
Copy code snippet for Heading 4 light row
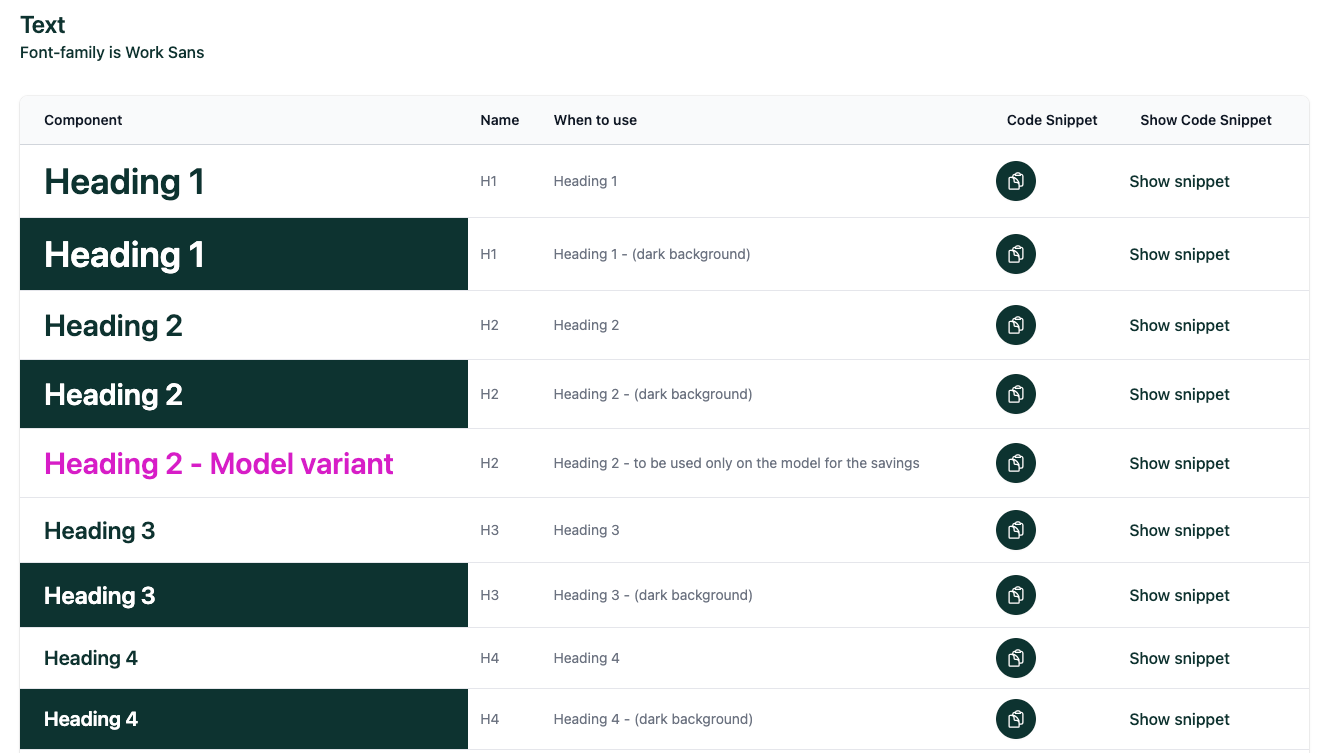point(1016,658)
